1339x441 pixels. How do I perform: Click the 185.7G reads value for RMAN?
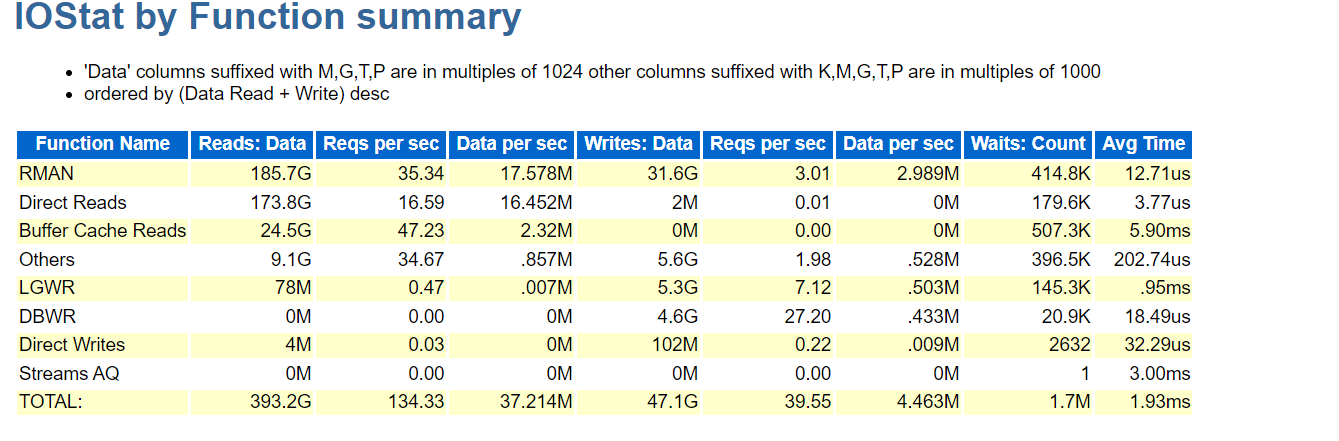coord(278,174)
